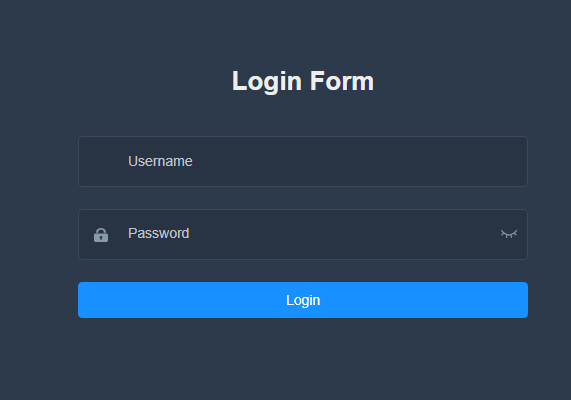Place cursor in the Password box
Viewport: 571px width, 400px height.
tap(303, 234)
